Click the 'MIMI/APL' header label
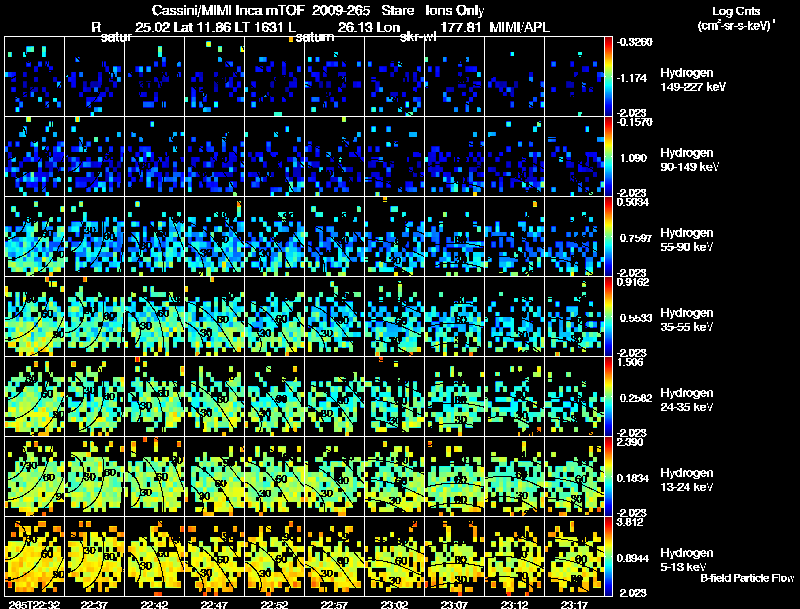Viewport: 800px width, 609px height. (519, 27)
